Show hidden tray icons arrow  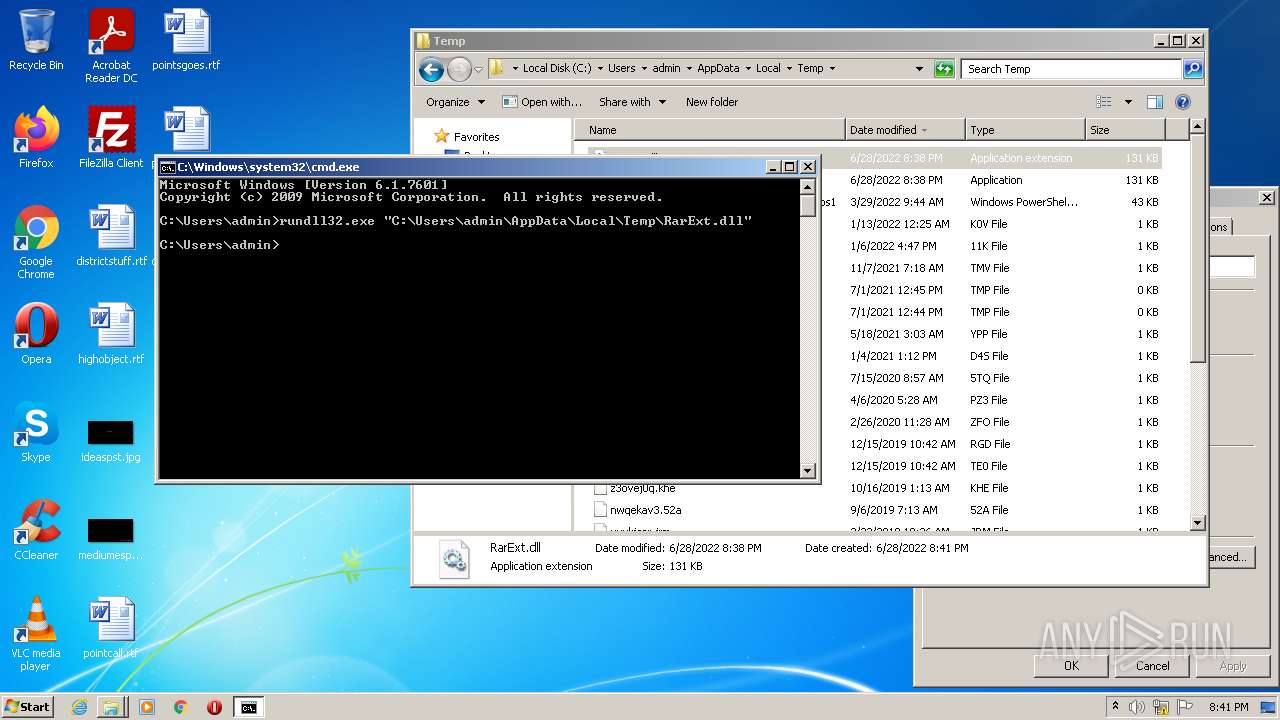coord(1116,707)
